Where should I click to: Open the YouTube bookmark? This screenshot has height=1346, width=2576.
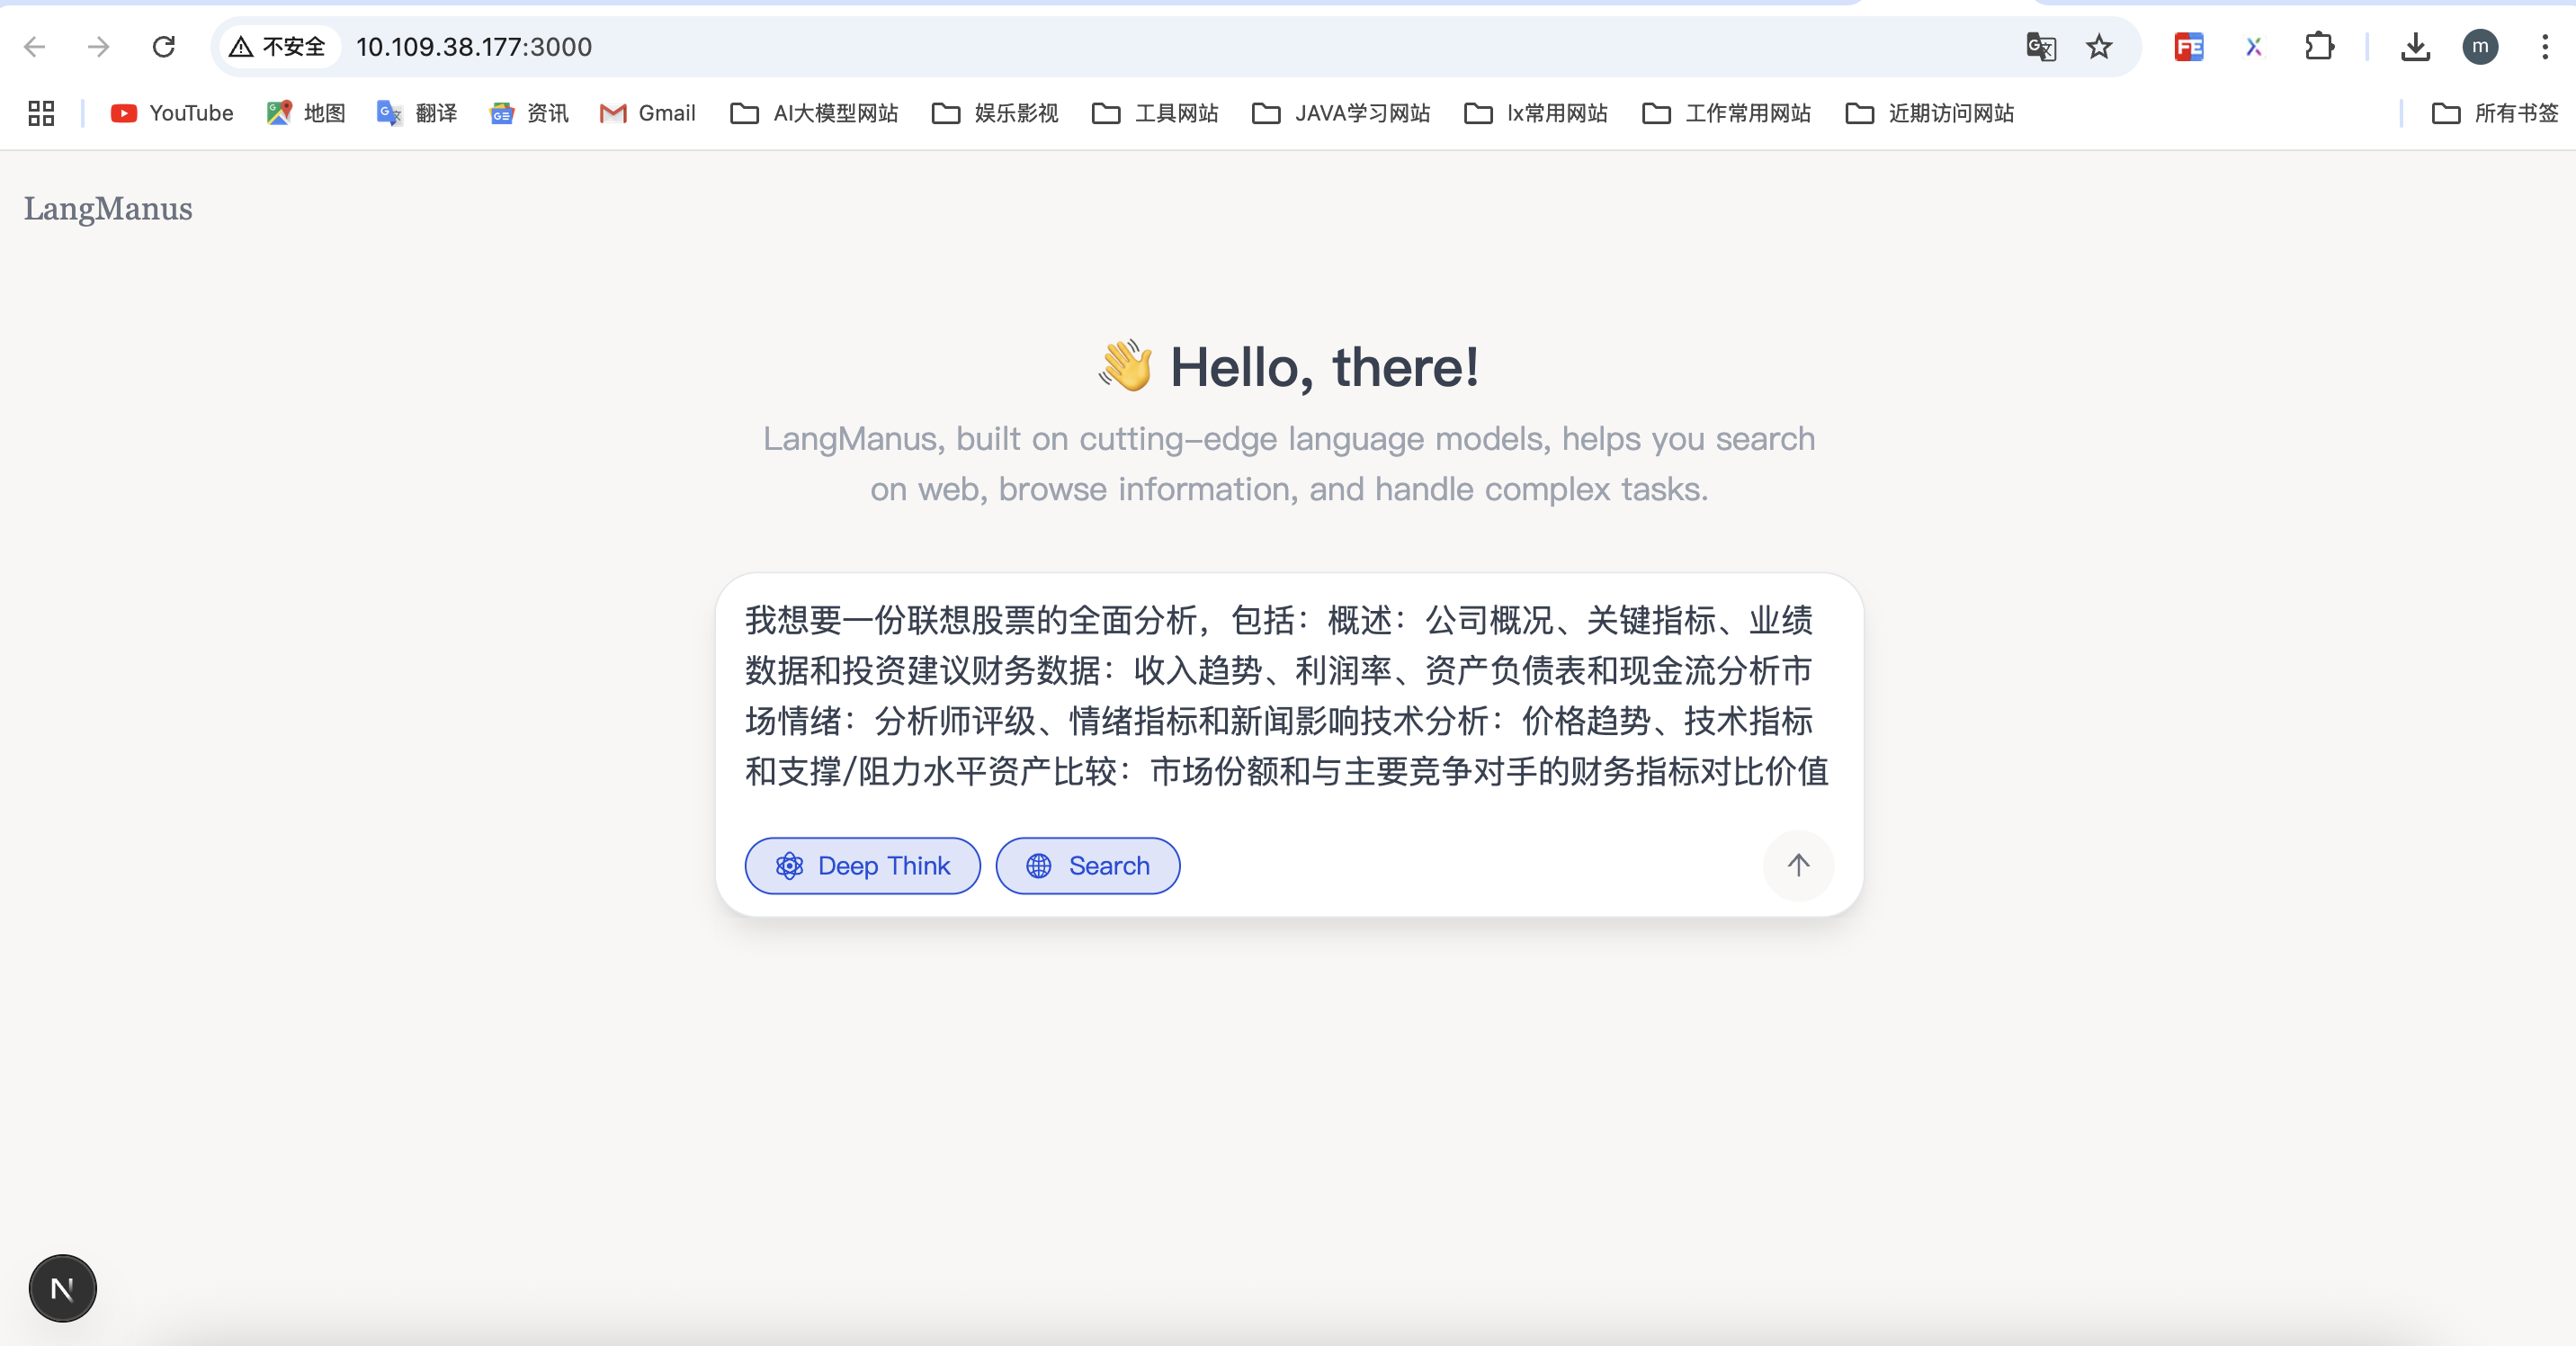[x=172, y=113]
